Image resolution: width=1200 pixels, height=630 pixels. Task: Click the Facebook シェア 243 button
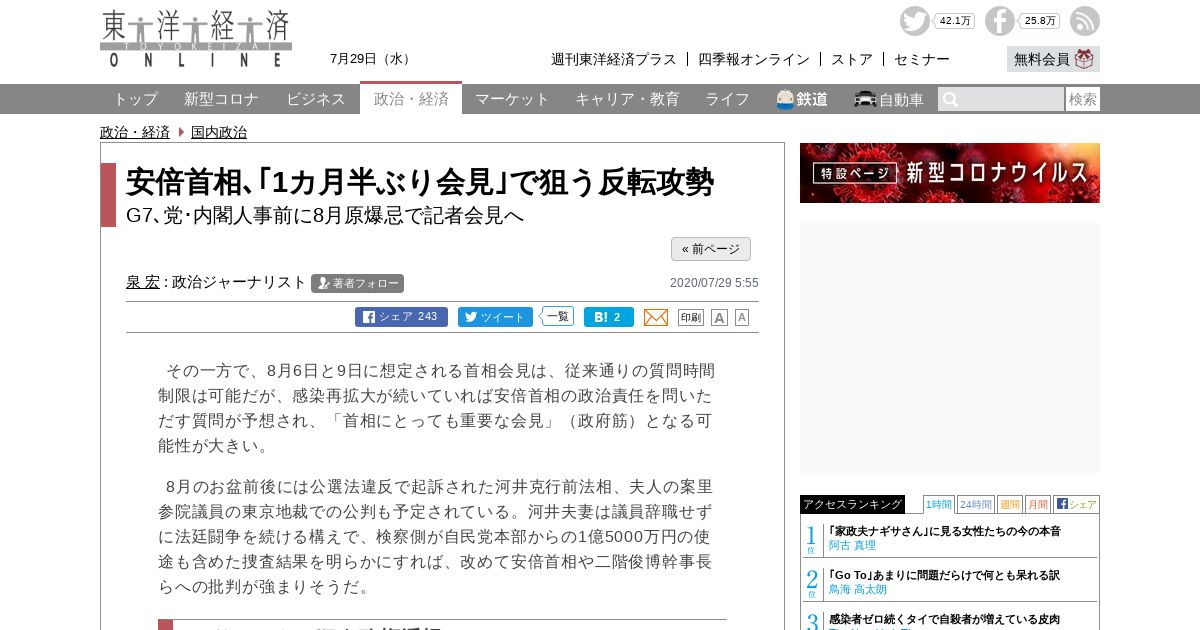(401, 317)
